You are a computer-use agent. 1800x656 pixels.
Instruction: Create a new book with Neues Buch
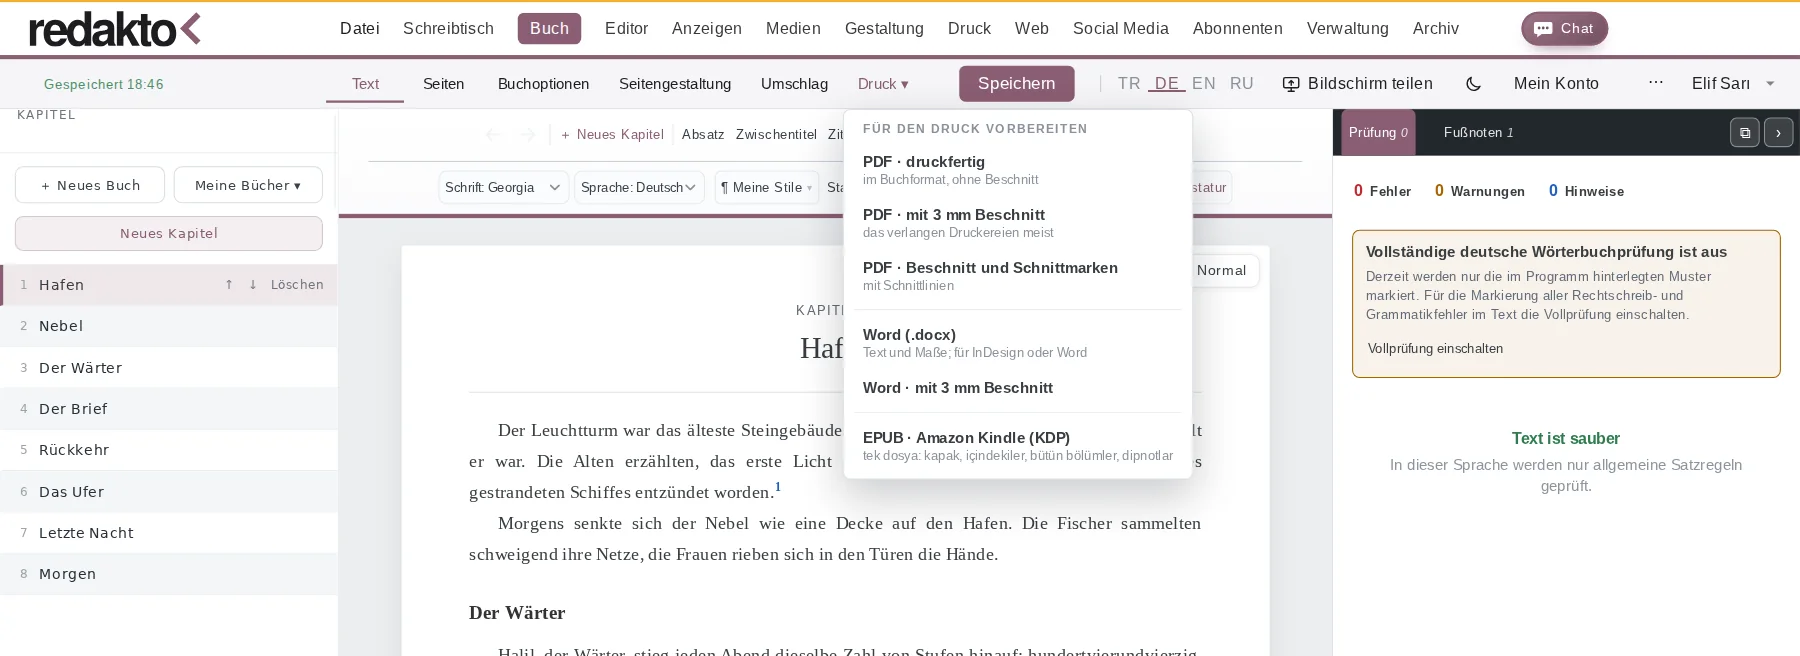coord(90,185)
